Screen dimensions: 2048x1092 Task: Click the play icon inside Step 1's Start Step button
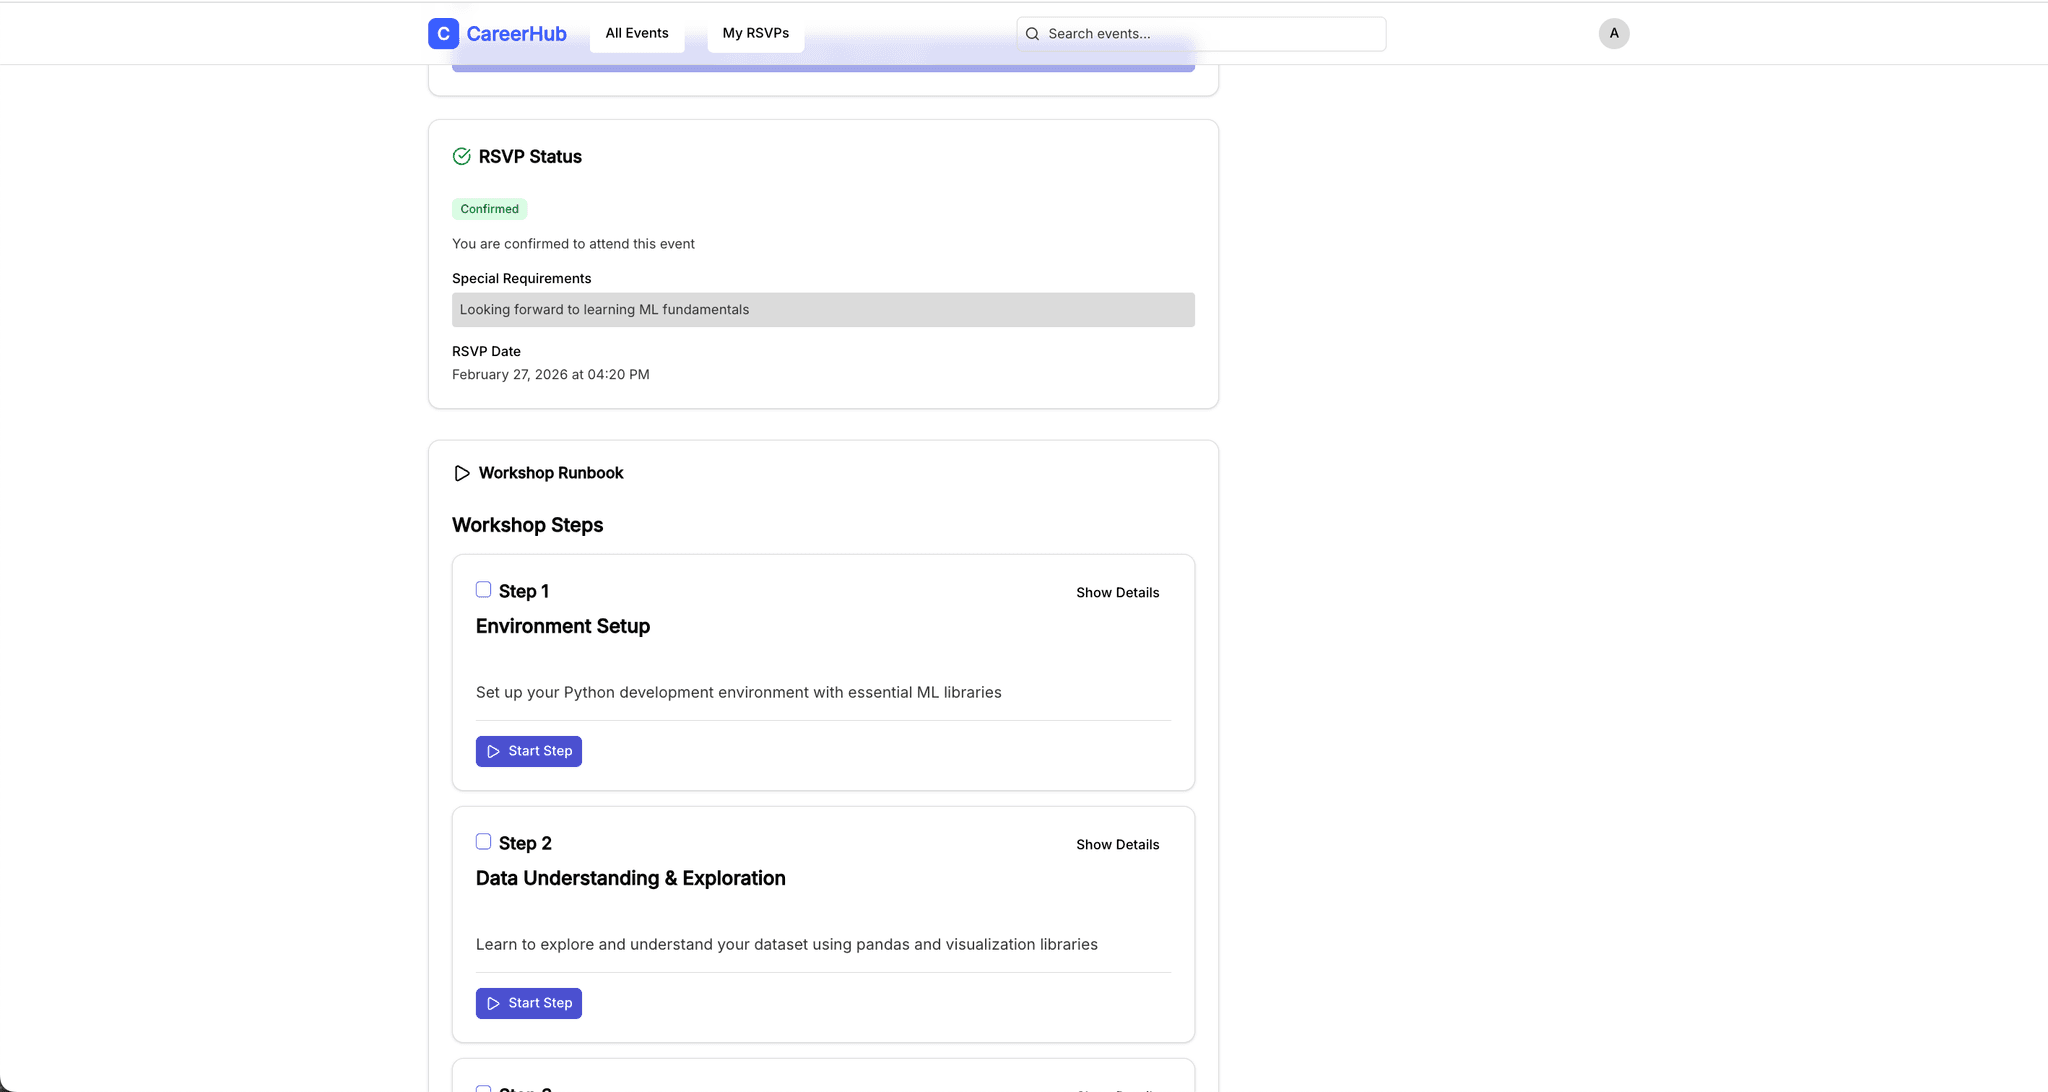[x=492, y=750]
